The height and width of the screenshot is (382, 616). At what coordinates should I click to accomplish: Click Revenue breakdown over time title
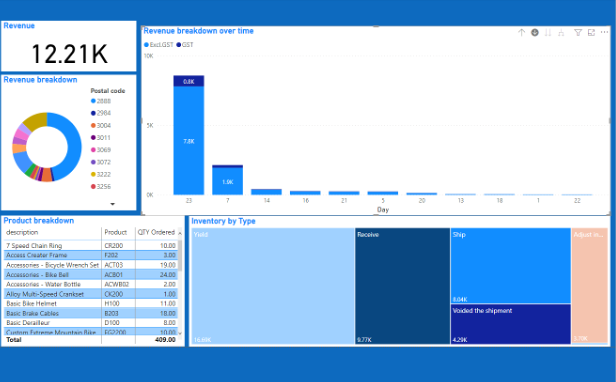[x=198, y=31]
